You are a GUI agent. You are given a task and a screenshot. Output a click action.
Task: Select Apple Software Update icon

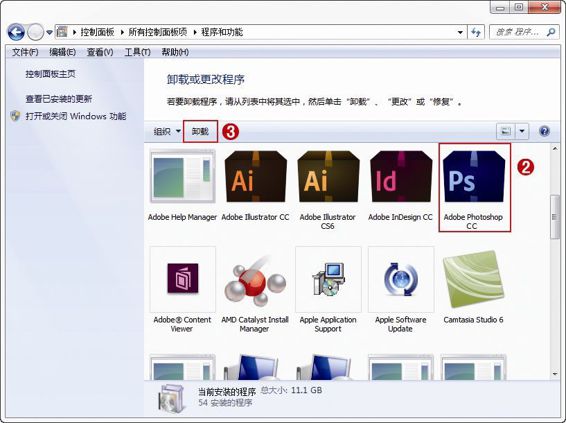tap(401, 280)
